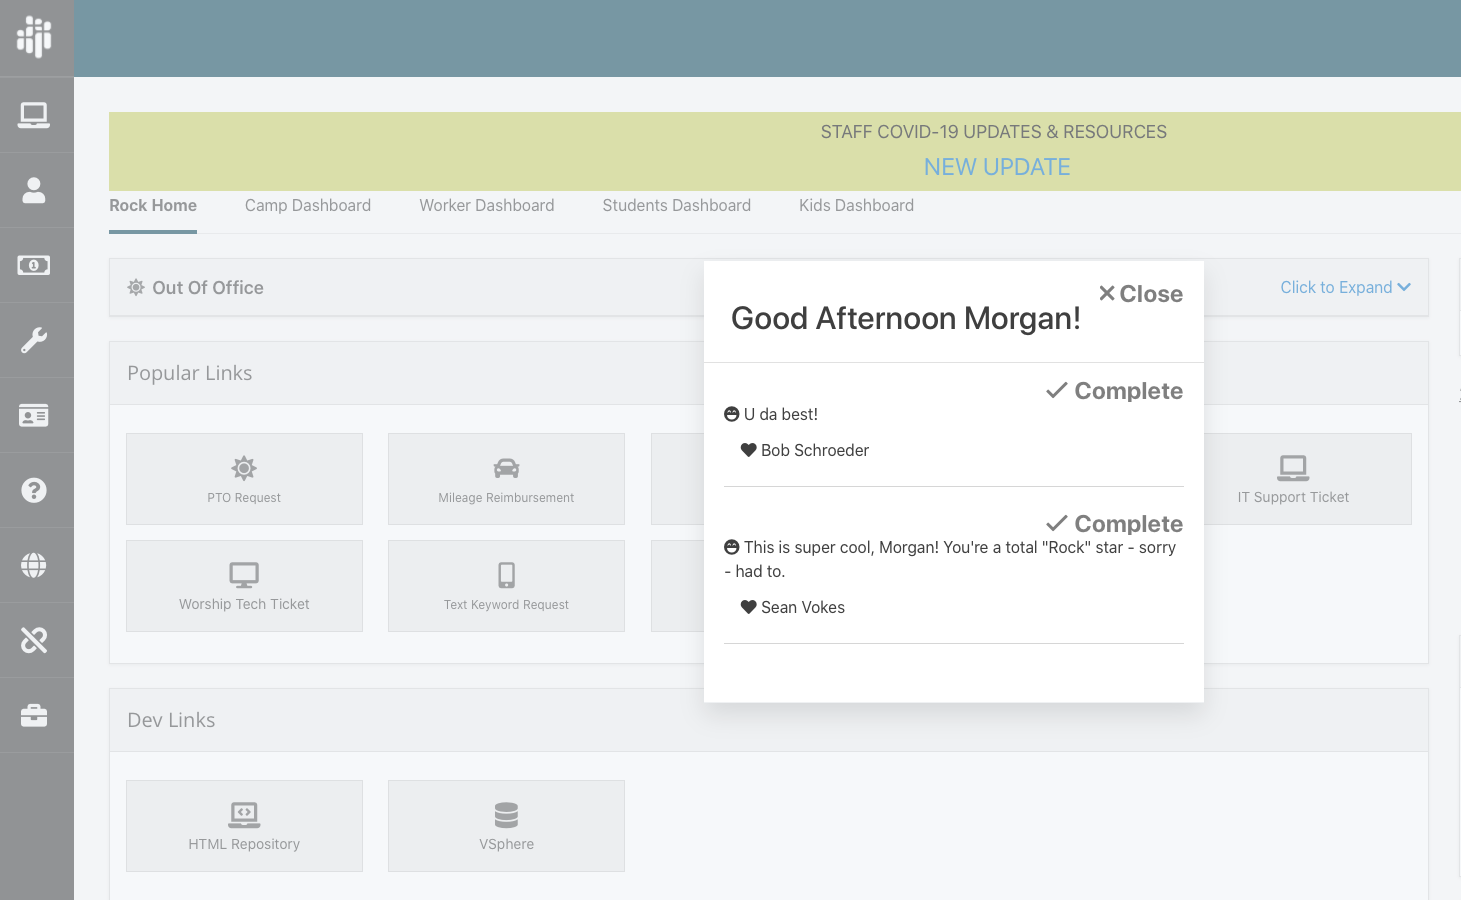Click the Dev Links heading
1461x900 pixels.
click(x=171, y=720)
